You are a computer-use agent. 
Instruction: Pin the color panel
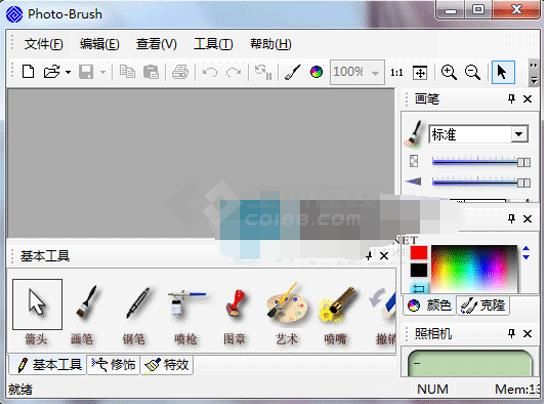pyautogui.click(x=511, y=219)
